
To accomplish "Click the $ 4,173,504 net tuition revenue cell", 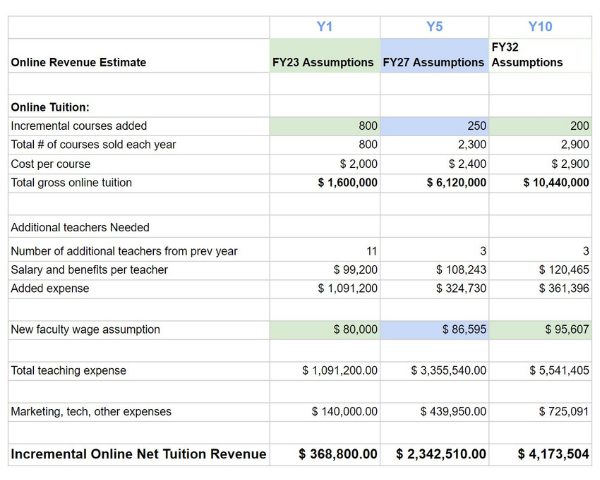I will pyautogui.click(x=541, y=454).
